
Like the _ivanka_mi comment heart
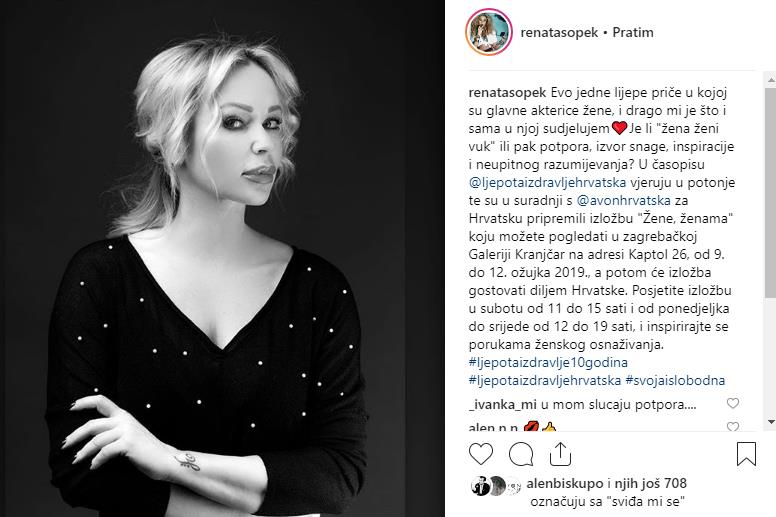pyautogui.click(x=732, y=403)
